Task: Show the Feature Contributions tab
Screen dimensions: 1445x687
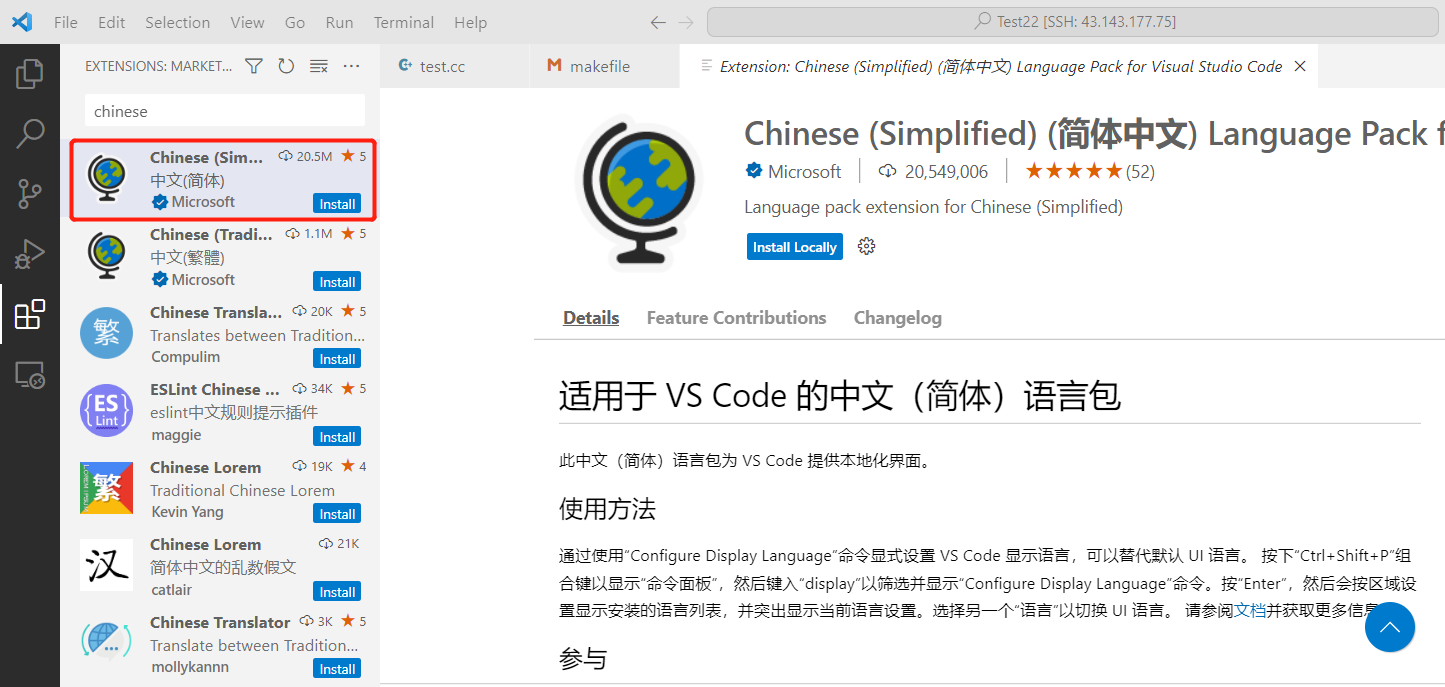Action: [736, 318]
